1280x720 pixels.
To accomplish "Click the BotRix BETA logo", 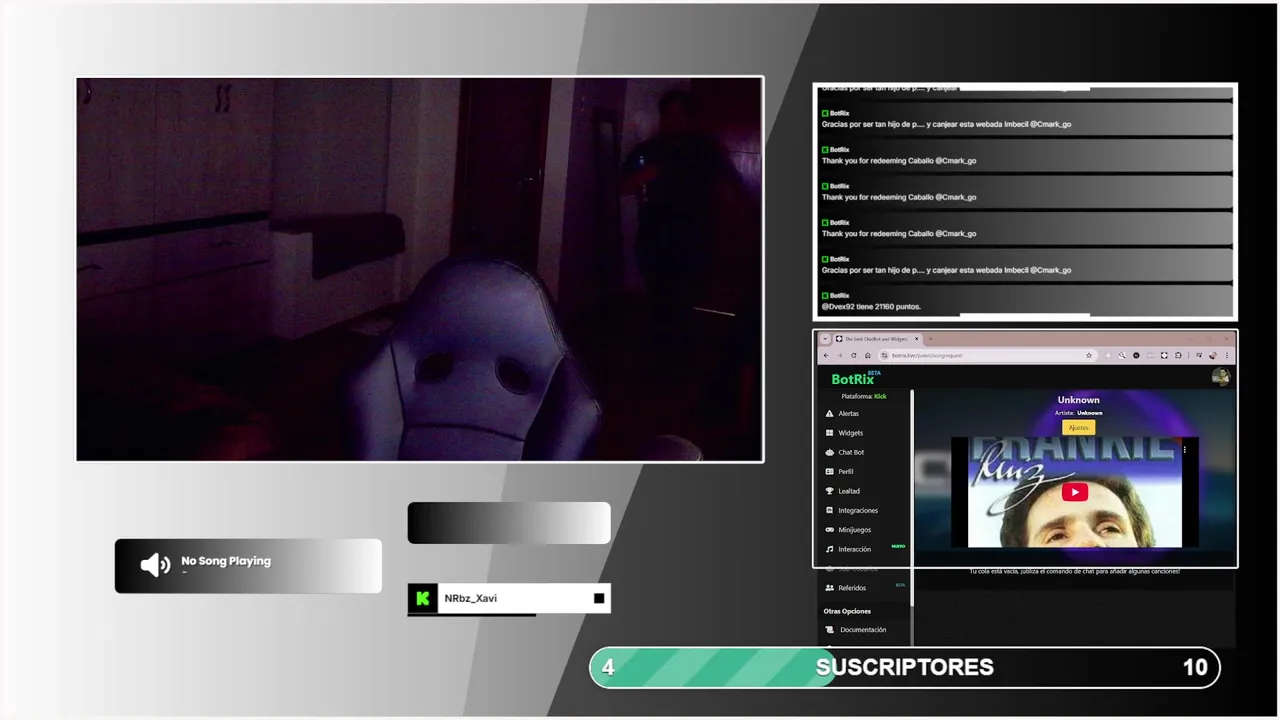I will coord(856,378).
